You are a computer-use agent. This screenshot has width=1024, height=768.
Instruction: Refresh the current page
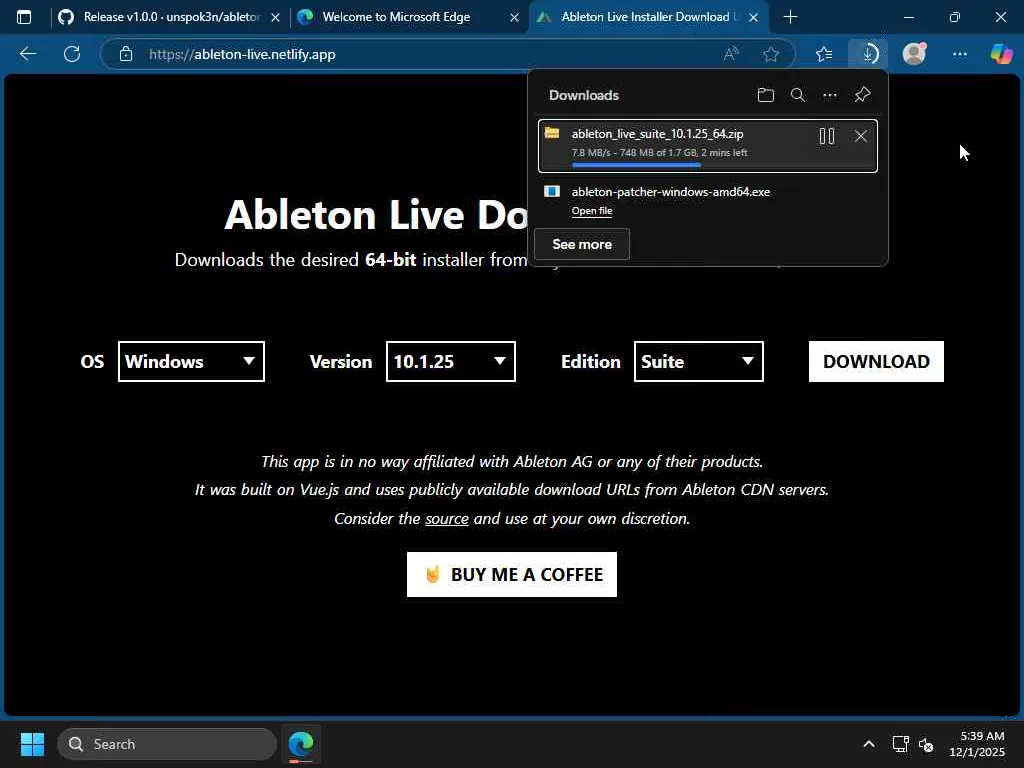72,54
